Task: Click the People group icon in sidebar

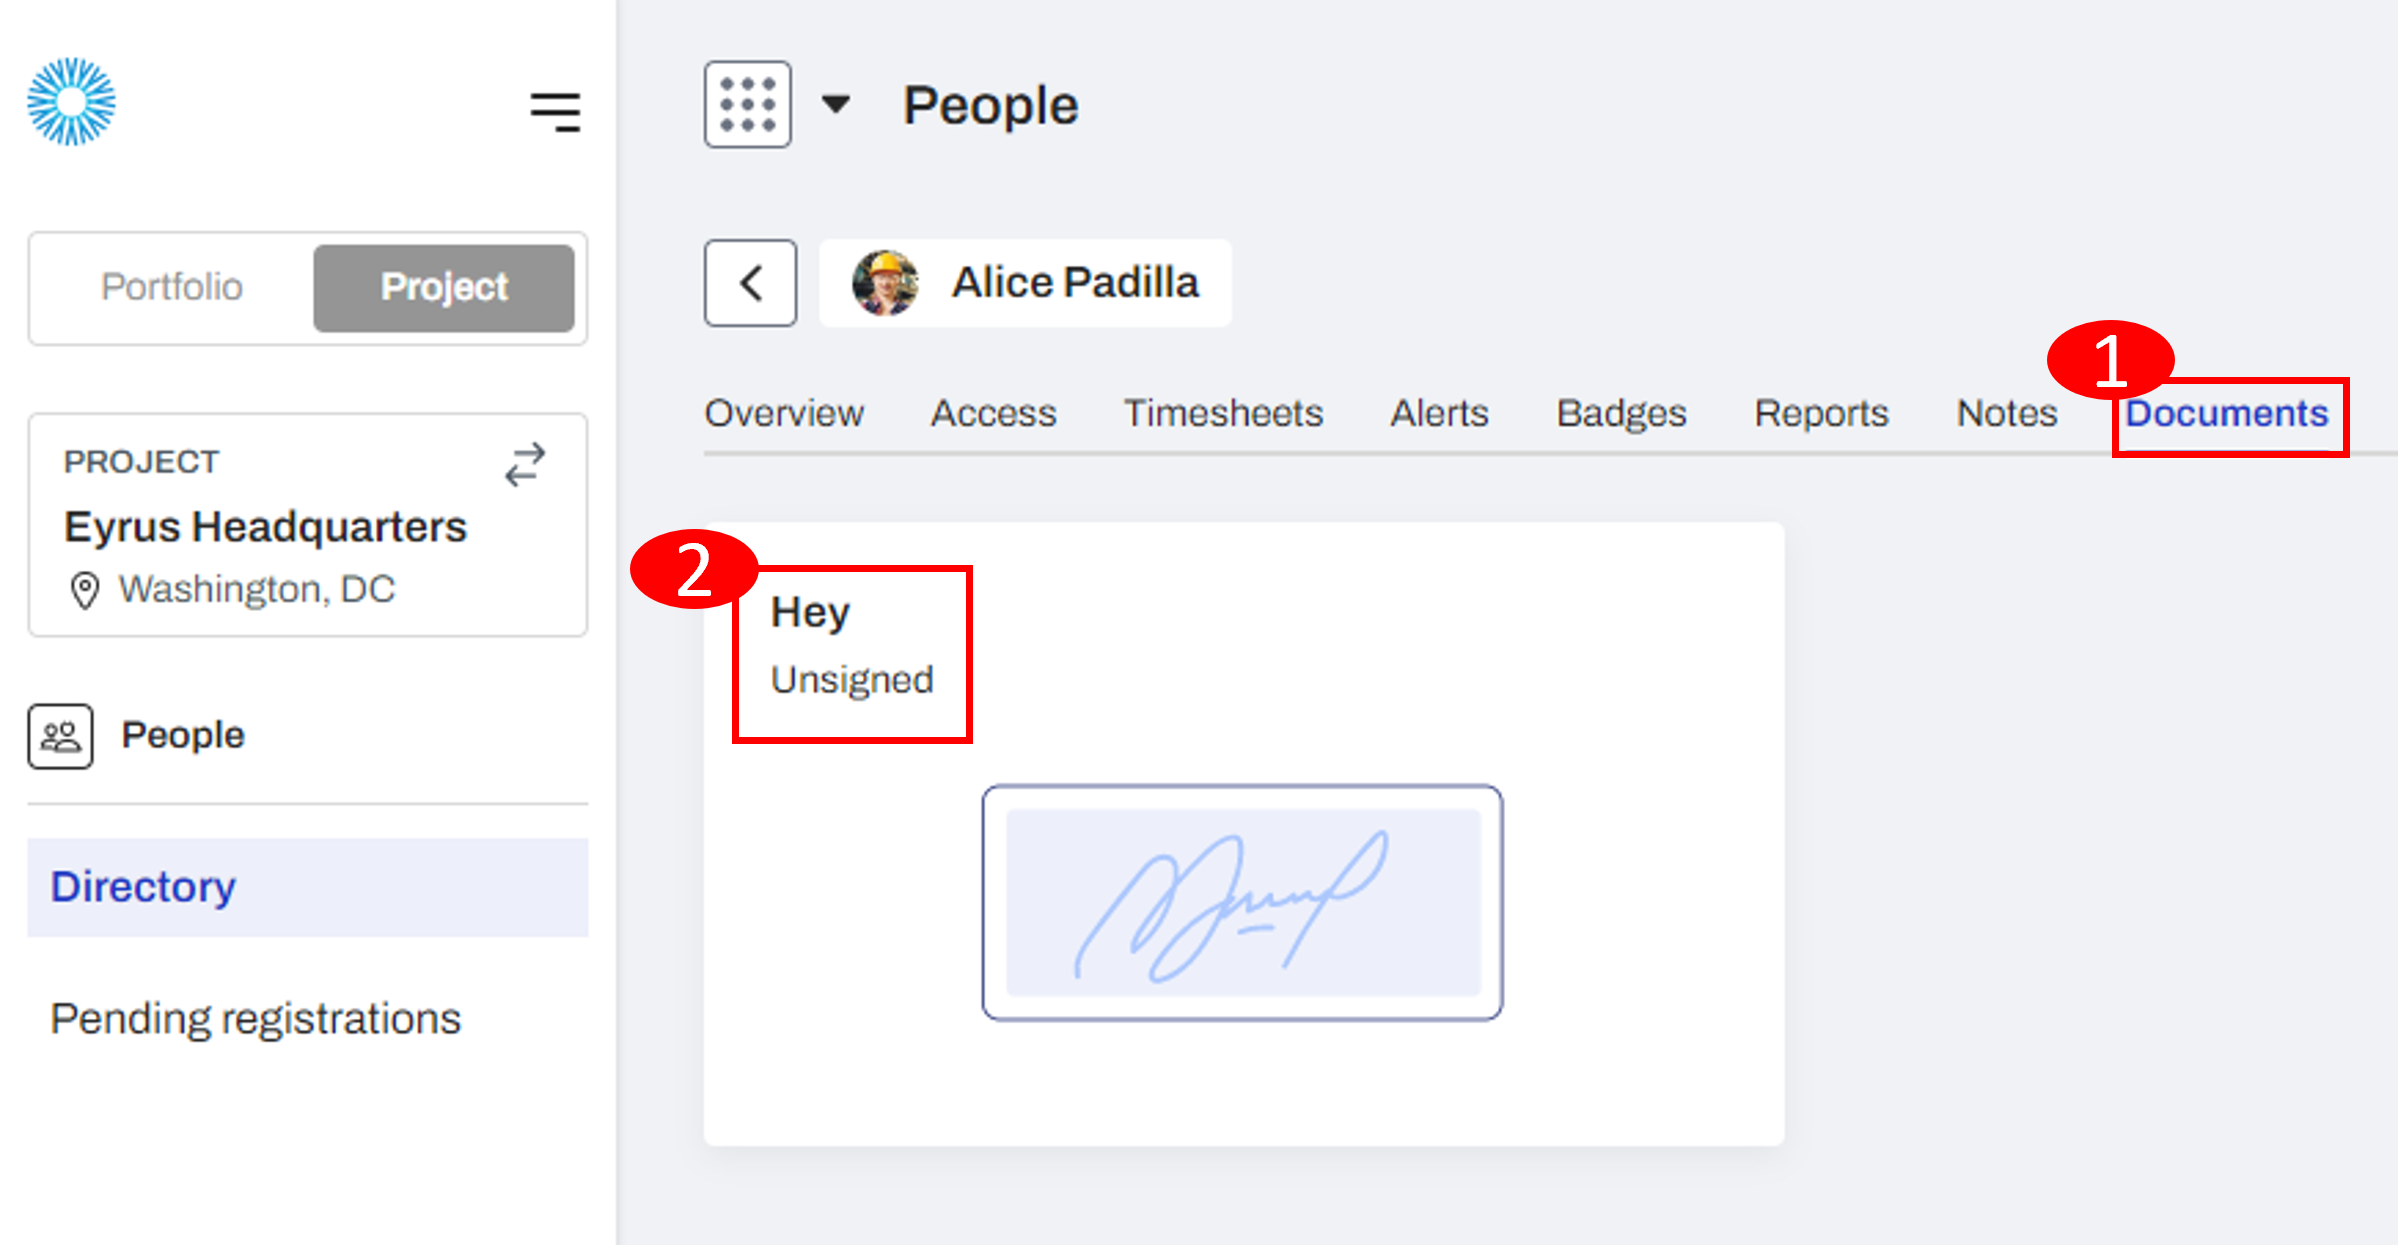Action: (60, 736)
